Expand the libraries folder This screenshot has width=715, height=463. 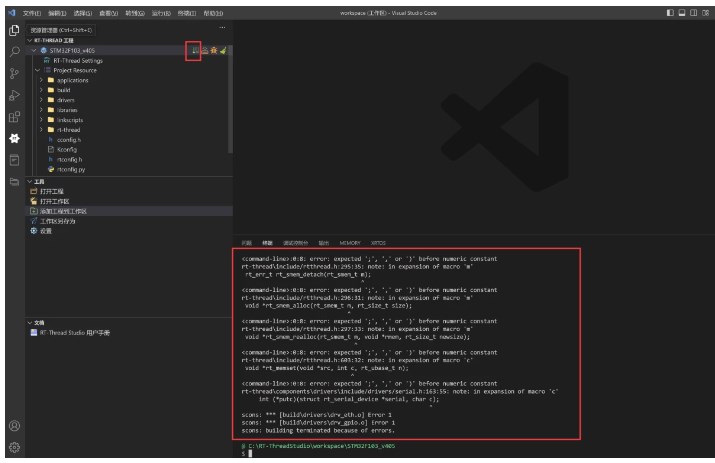click(41, 110)
